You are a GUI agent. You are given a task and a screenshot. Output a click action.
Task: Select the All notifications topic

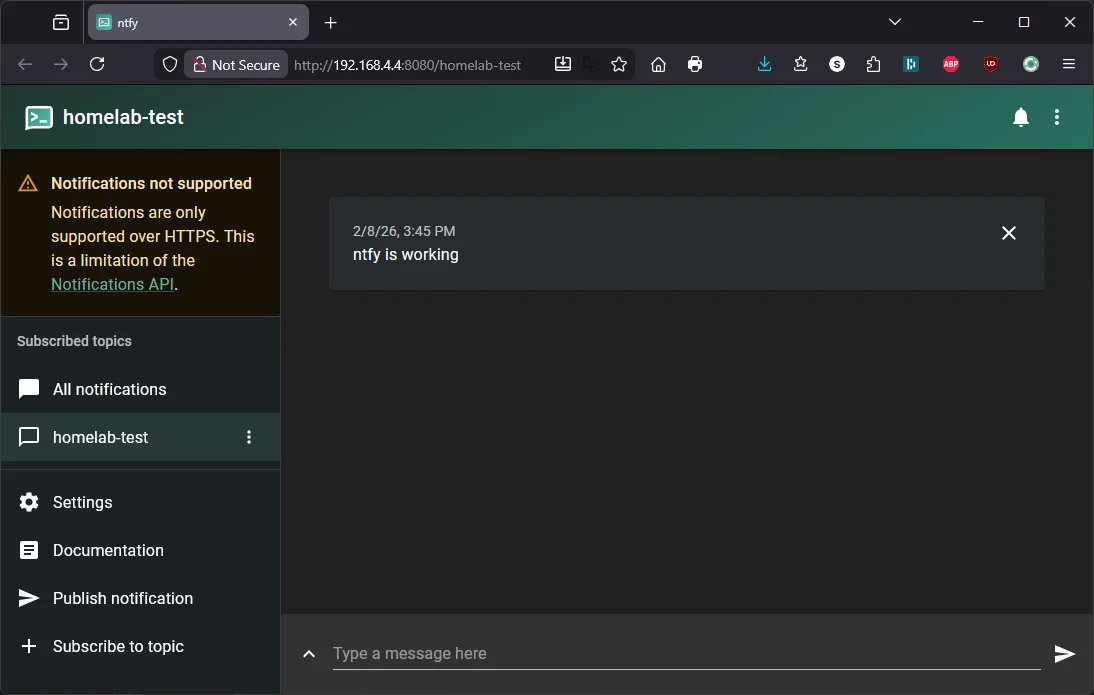tap(109, 389)
